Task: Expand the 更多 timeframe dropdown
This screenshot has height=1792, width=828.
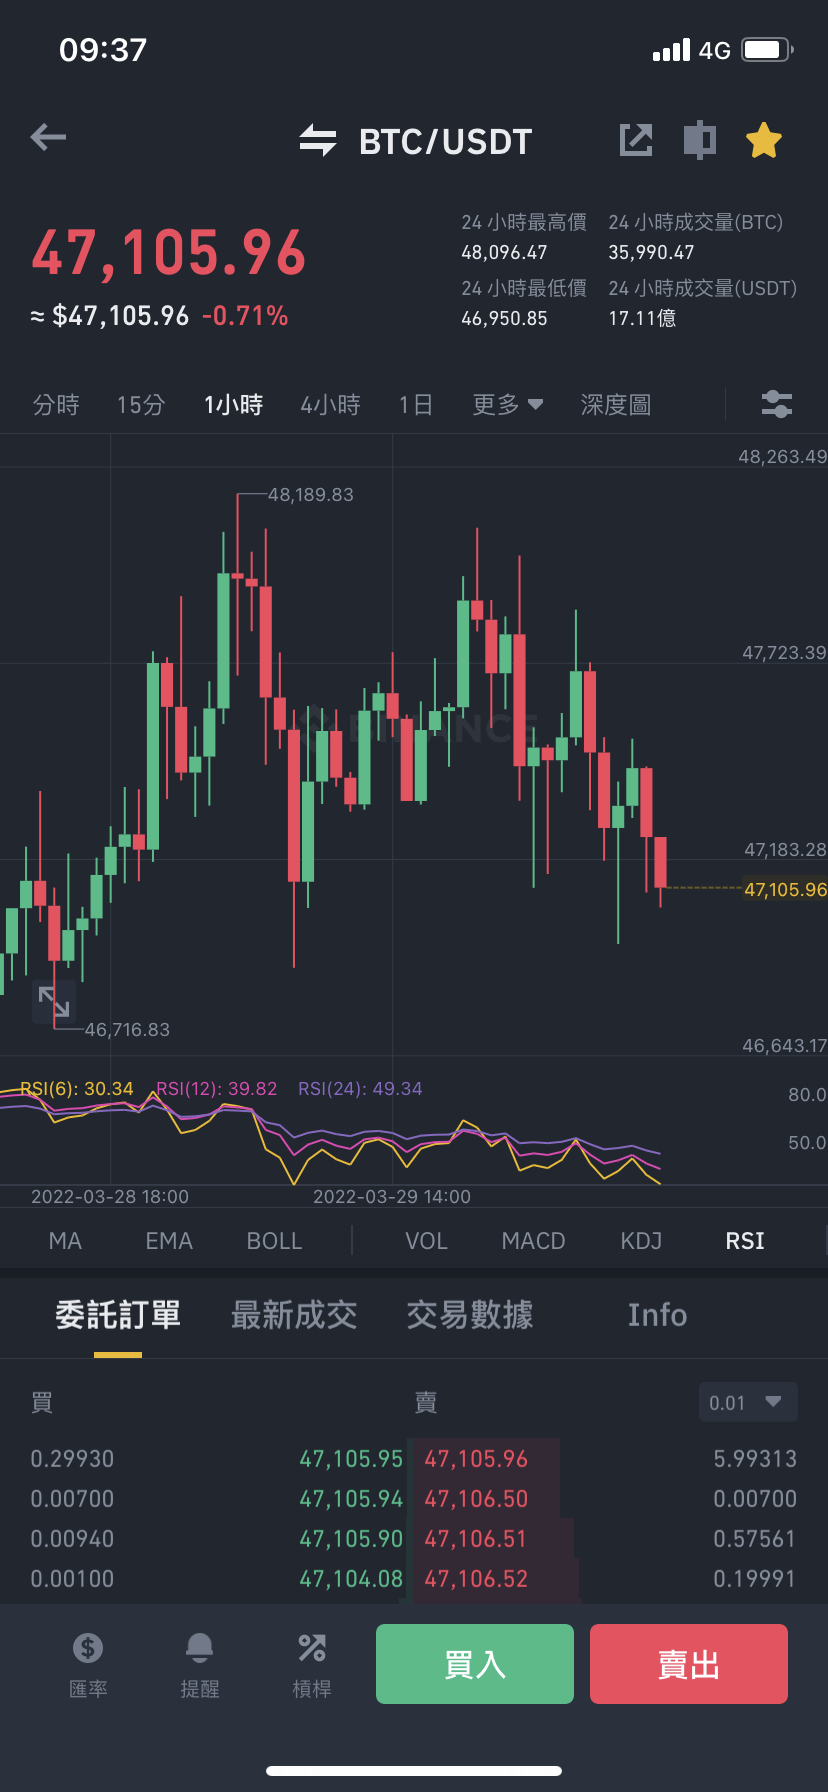Action: point(508,405)
